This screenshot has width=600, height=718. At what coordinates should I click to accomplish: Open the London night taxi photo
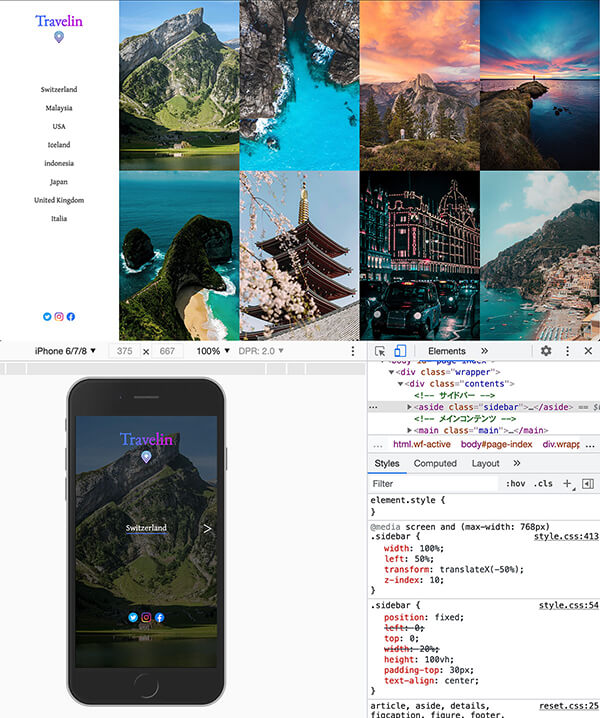coord(420,256)
